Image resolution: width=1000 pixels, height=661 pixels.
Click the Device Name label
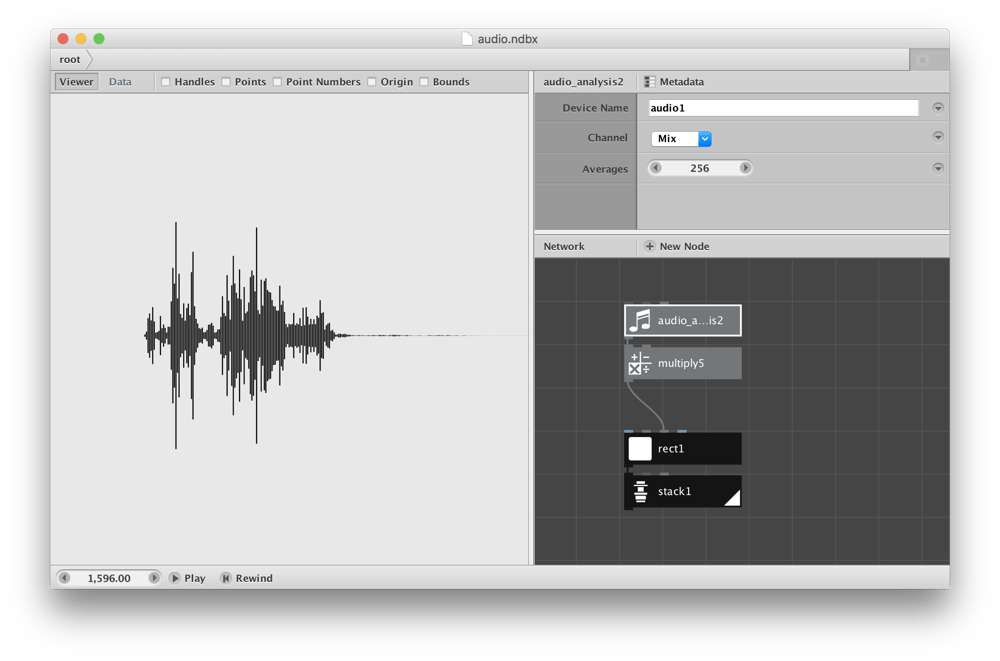[x=595, y=108]
